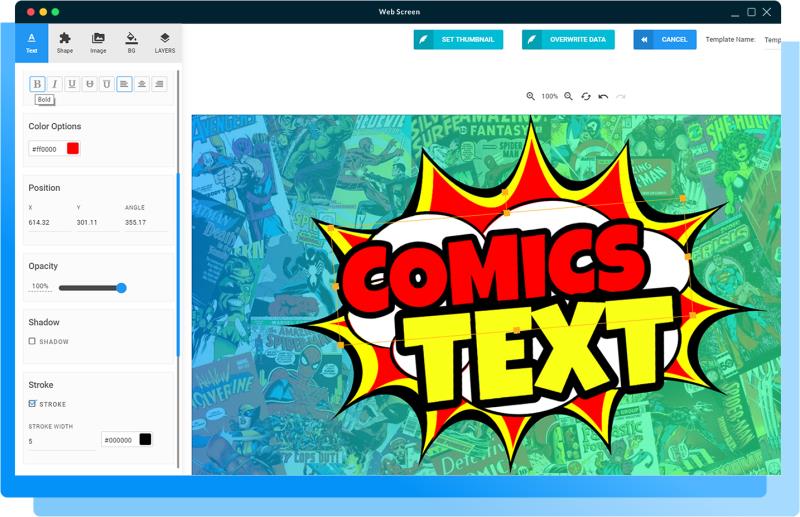This screenshot has width=800, height=517.
Task: Click the 100% zoom level text
Action: click(549, 96)
